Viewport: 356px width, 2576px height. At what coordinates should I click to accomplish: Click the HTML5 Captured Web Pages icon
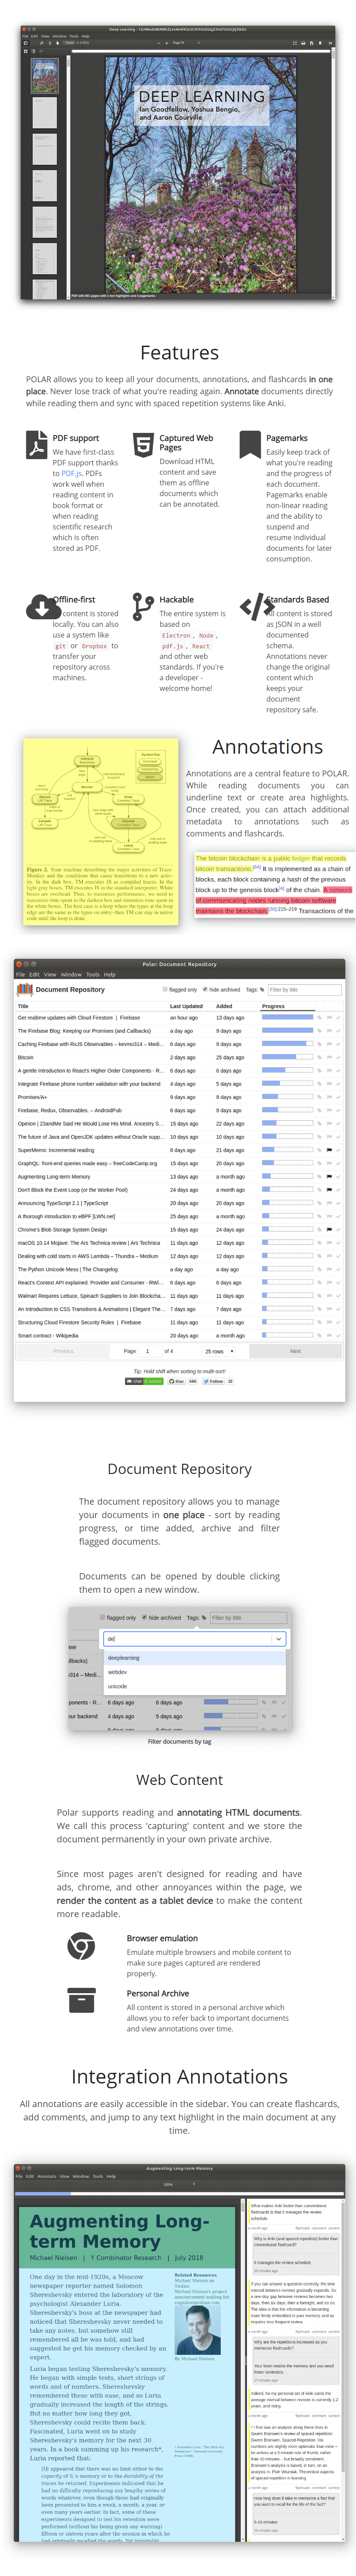coord(143,444)
